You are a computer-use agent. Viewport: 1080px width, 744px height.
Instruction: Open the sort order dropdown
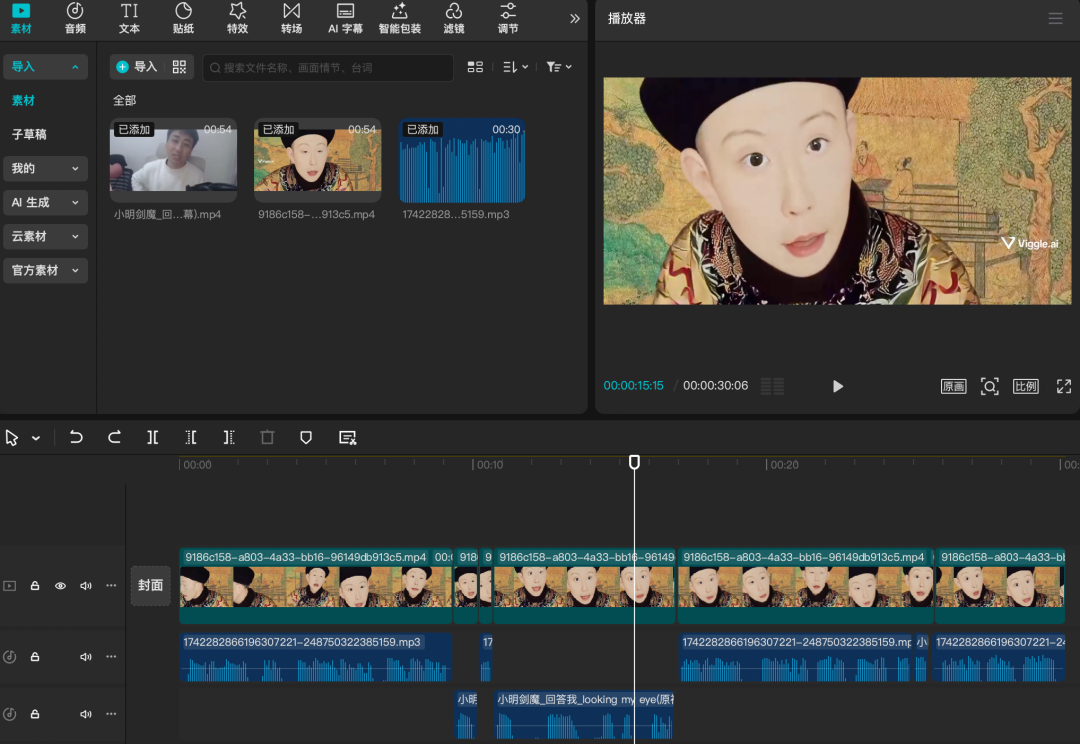pos(515,67)
